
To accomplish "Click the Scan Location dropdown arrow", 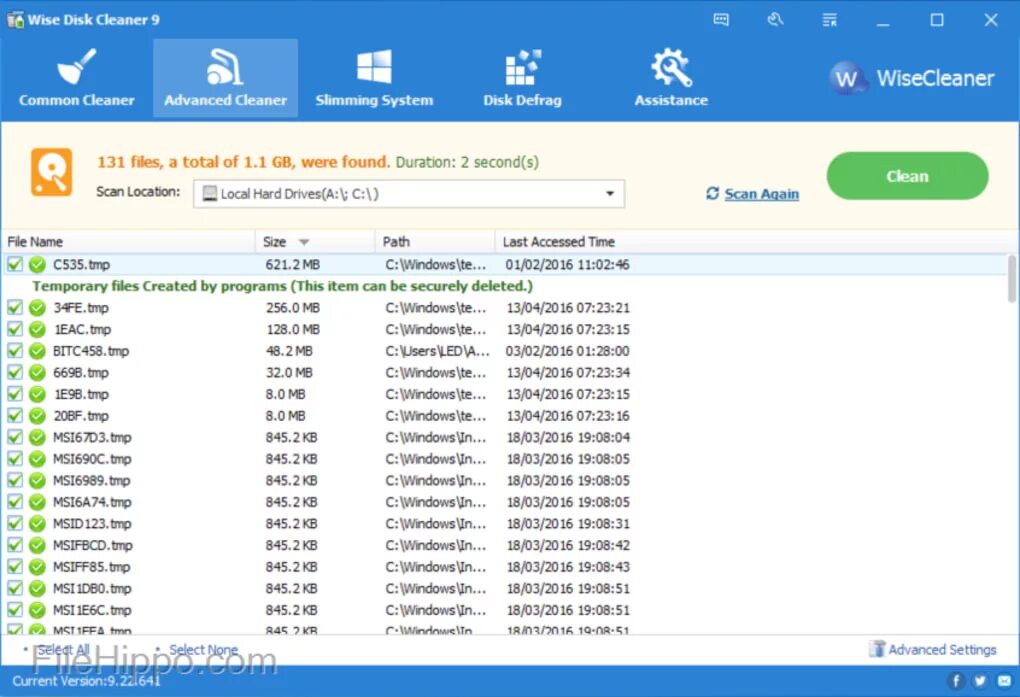I will point(610,194).
